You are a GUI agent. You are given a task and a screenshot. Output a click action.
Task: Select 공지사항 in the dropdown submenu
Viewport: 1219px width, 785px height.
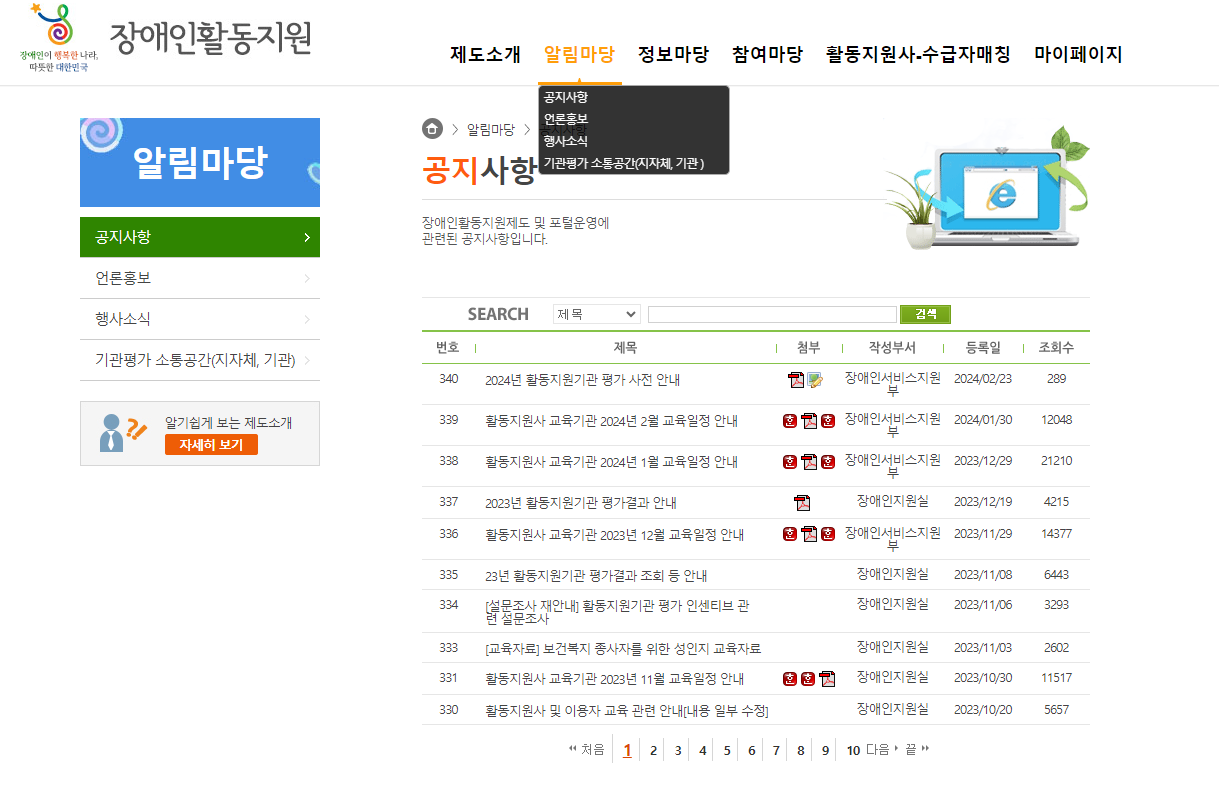(566, 98)
